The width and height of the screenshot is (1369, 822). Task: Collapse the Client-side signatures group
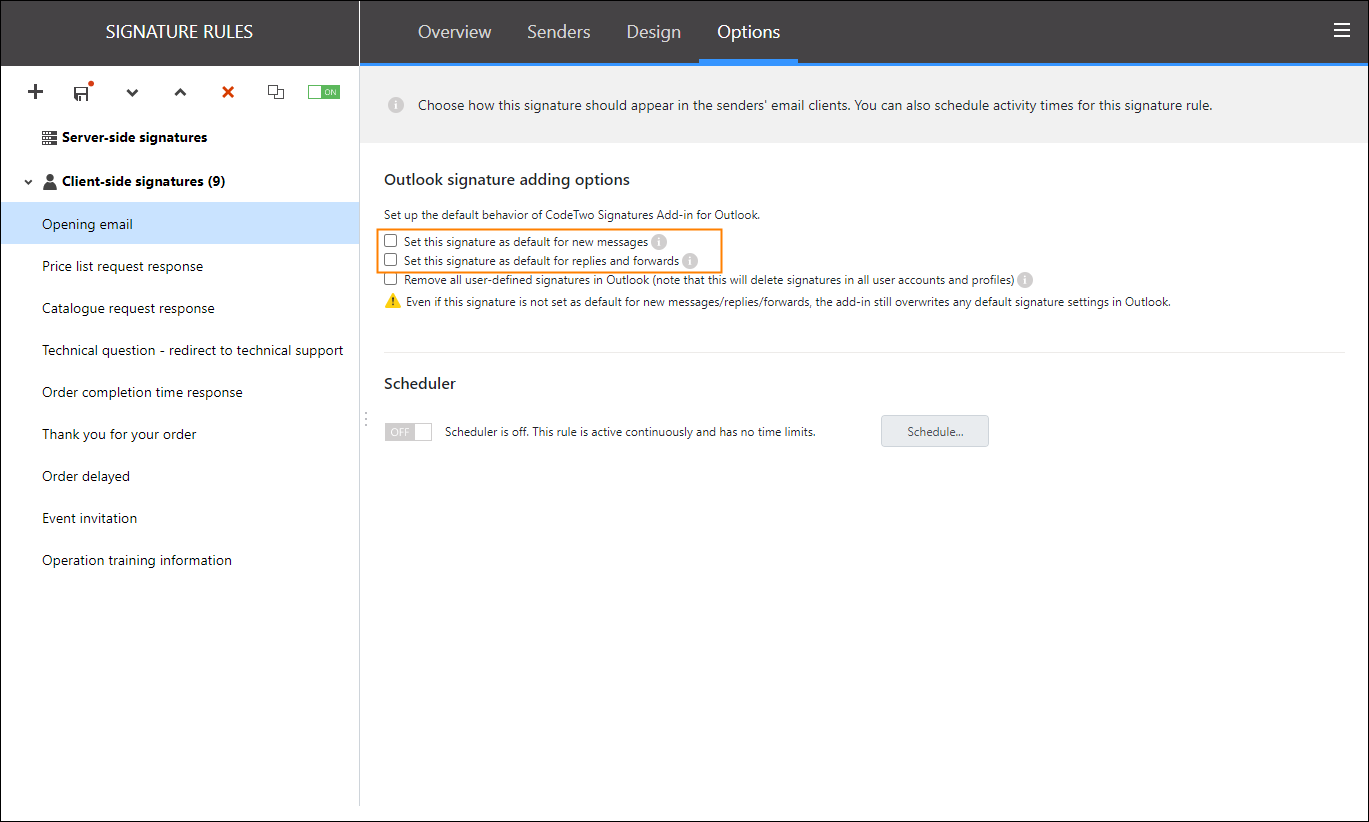28,182
